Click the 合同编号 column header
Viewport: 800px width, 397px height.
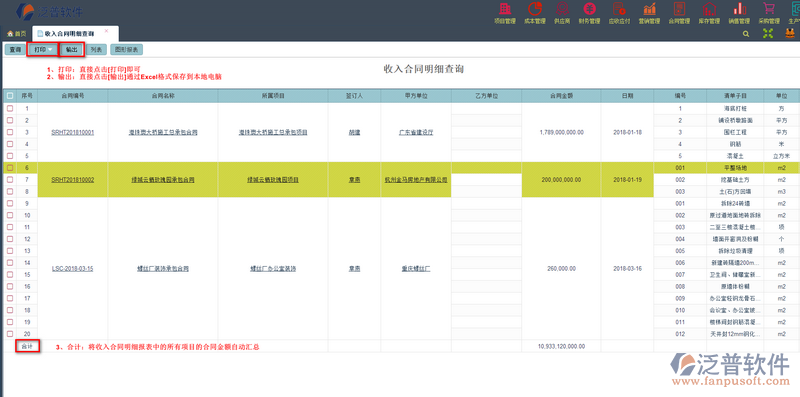(72, 95)
